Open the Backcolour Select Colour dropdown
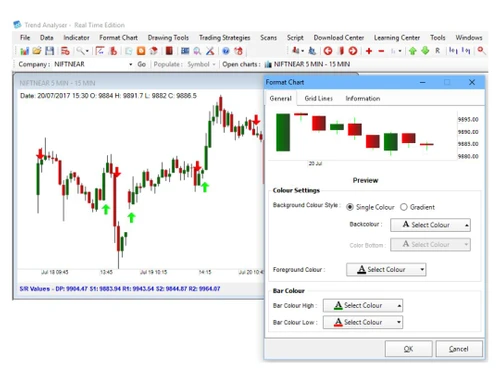This screenshot has height=375, width=500. [x=430, y=225]
